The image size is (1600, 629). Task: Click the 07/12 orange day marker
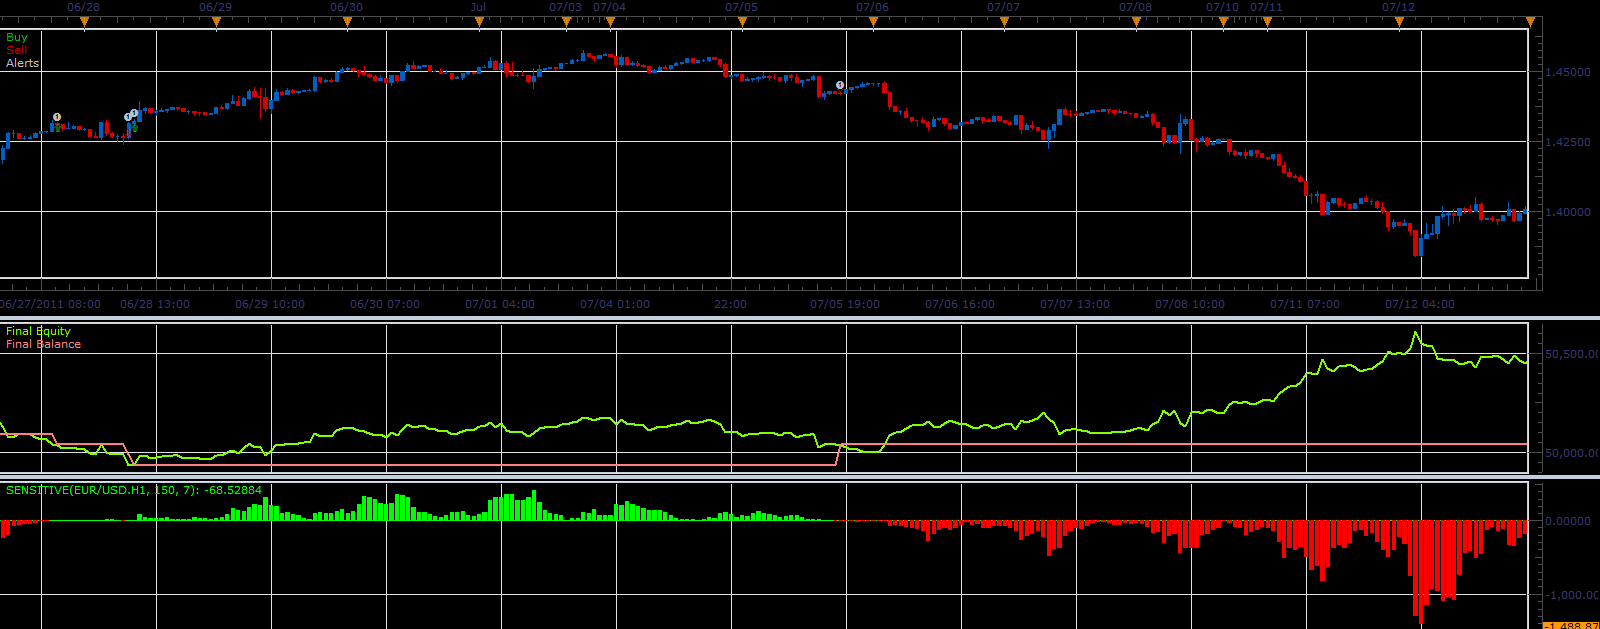[x=1399, y=22]
